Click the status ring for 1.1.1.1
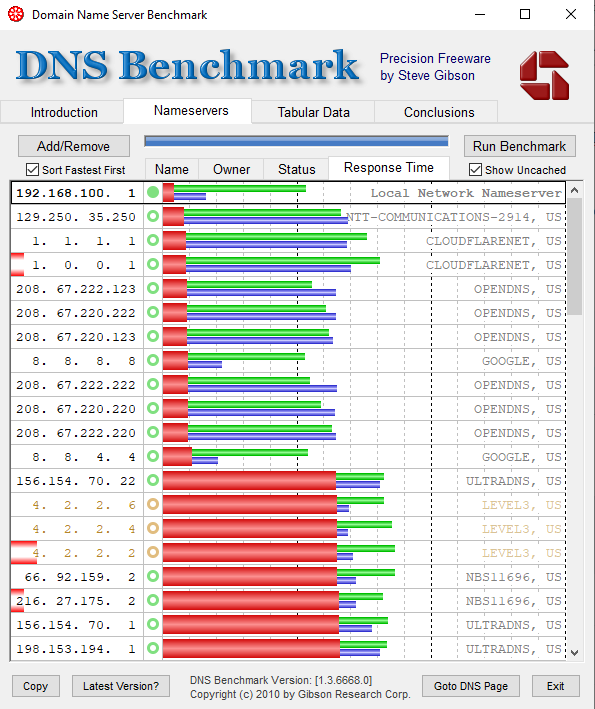The image size is (595, 709). pos(153,241)
